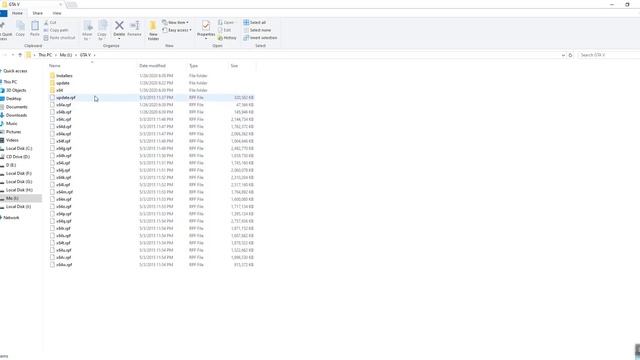Image resolution: width=640 pixels, height=360 pixels.
Task: Expand the arrow under Delete button
Action: click(119, 39)
